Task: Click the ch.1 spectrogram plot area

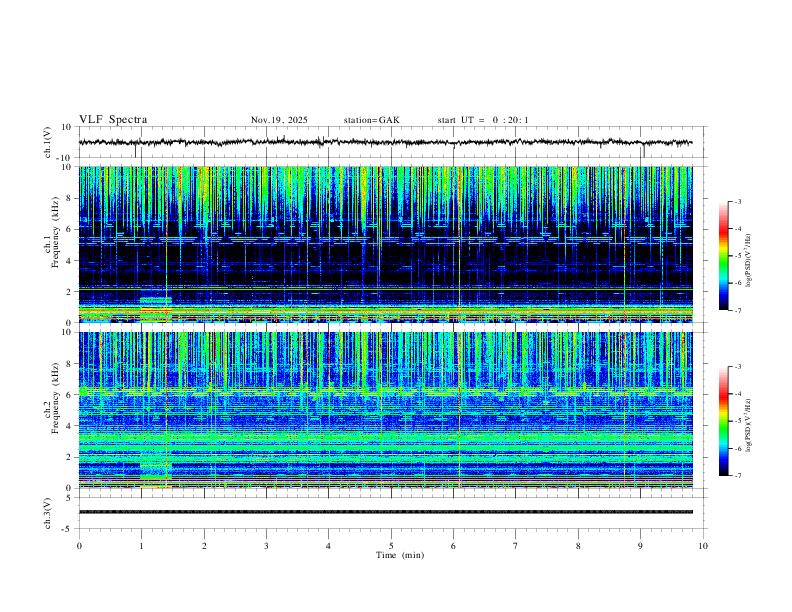Action: pyautogui.click(x=385, y=244)
